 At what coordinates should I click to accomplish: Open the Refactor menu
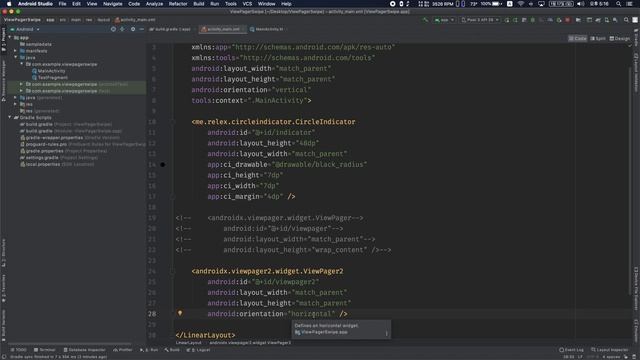(x=178, y=4)
